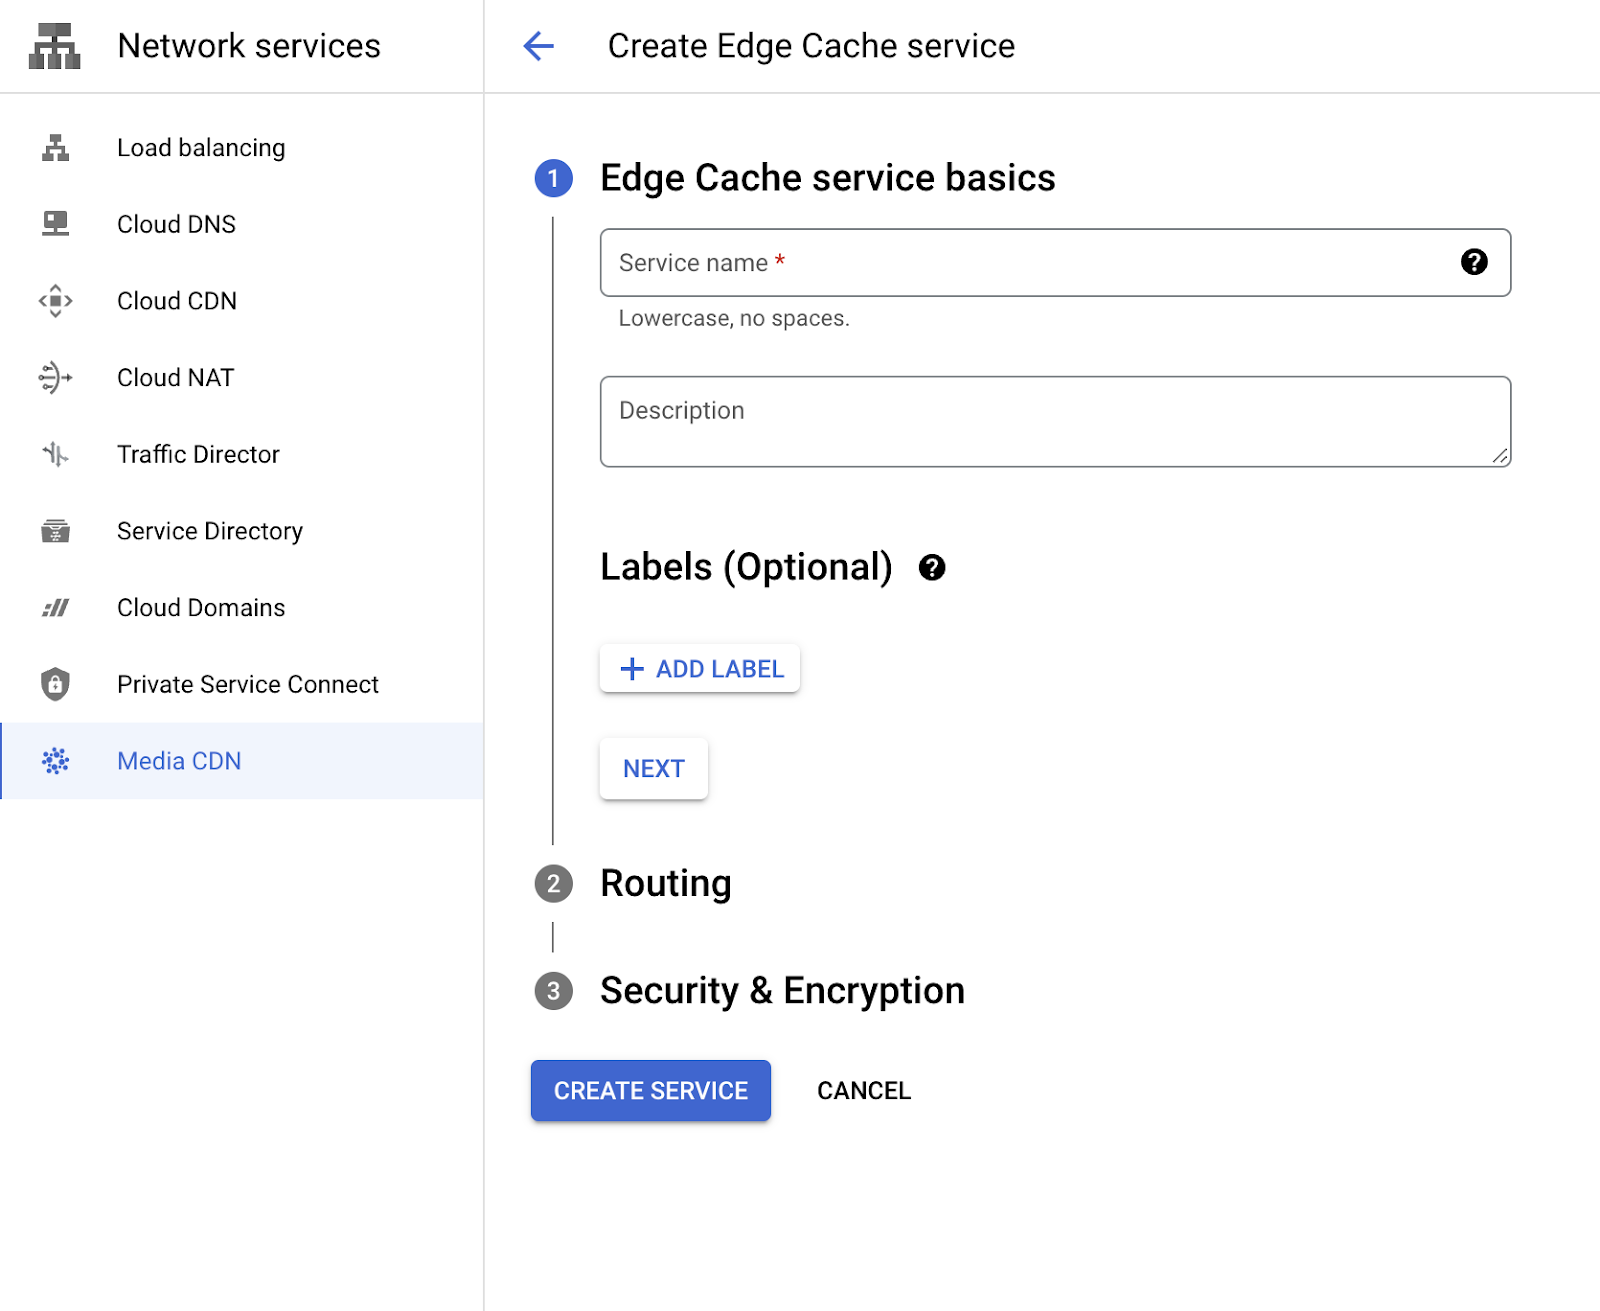Focus the Service name input field
This screenshot has width=1600, height=1311.
tap(1030, 263)
